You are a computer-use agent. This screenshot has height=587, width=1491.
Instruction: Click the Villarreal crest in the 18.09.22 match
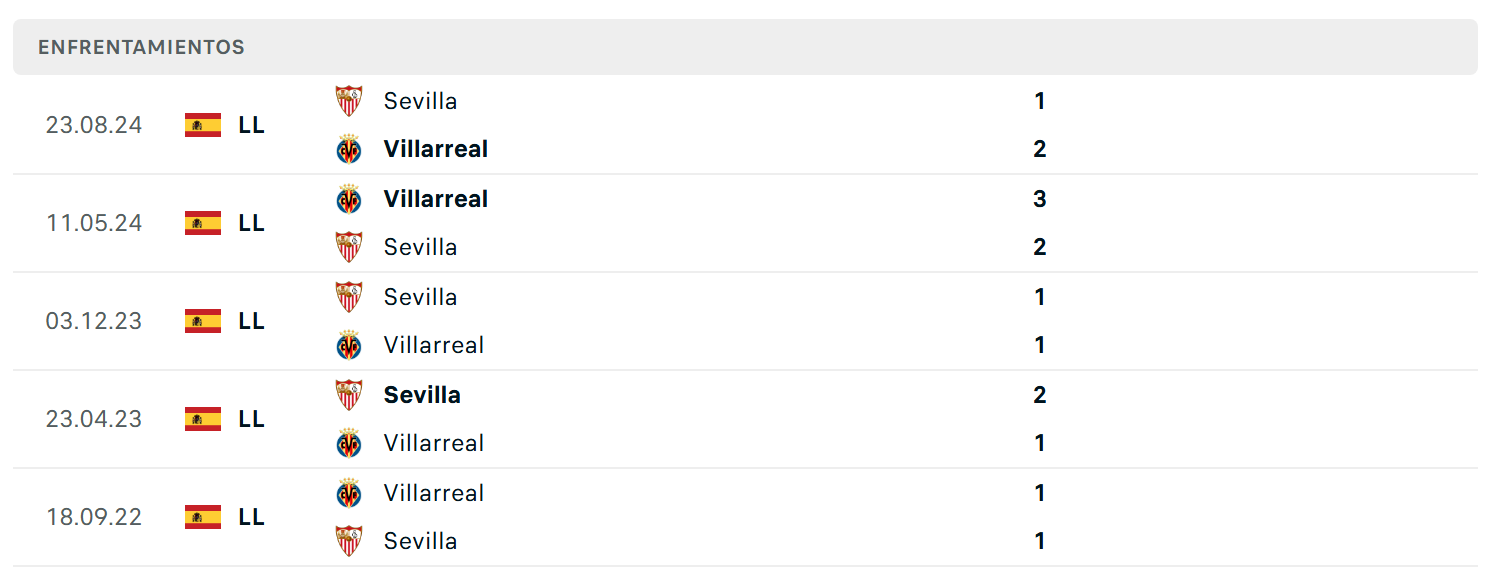click(x=348, y=493)
